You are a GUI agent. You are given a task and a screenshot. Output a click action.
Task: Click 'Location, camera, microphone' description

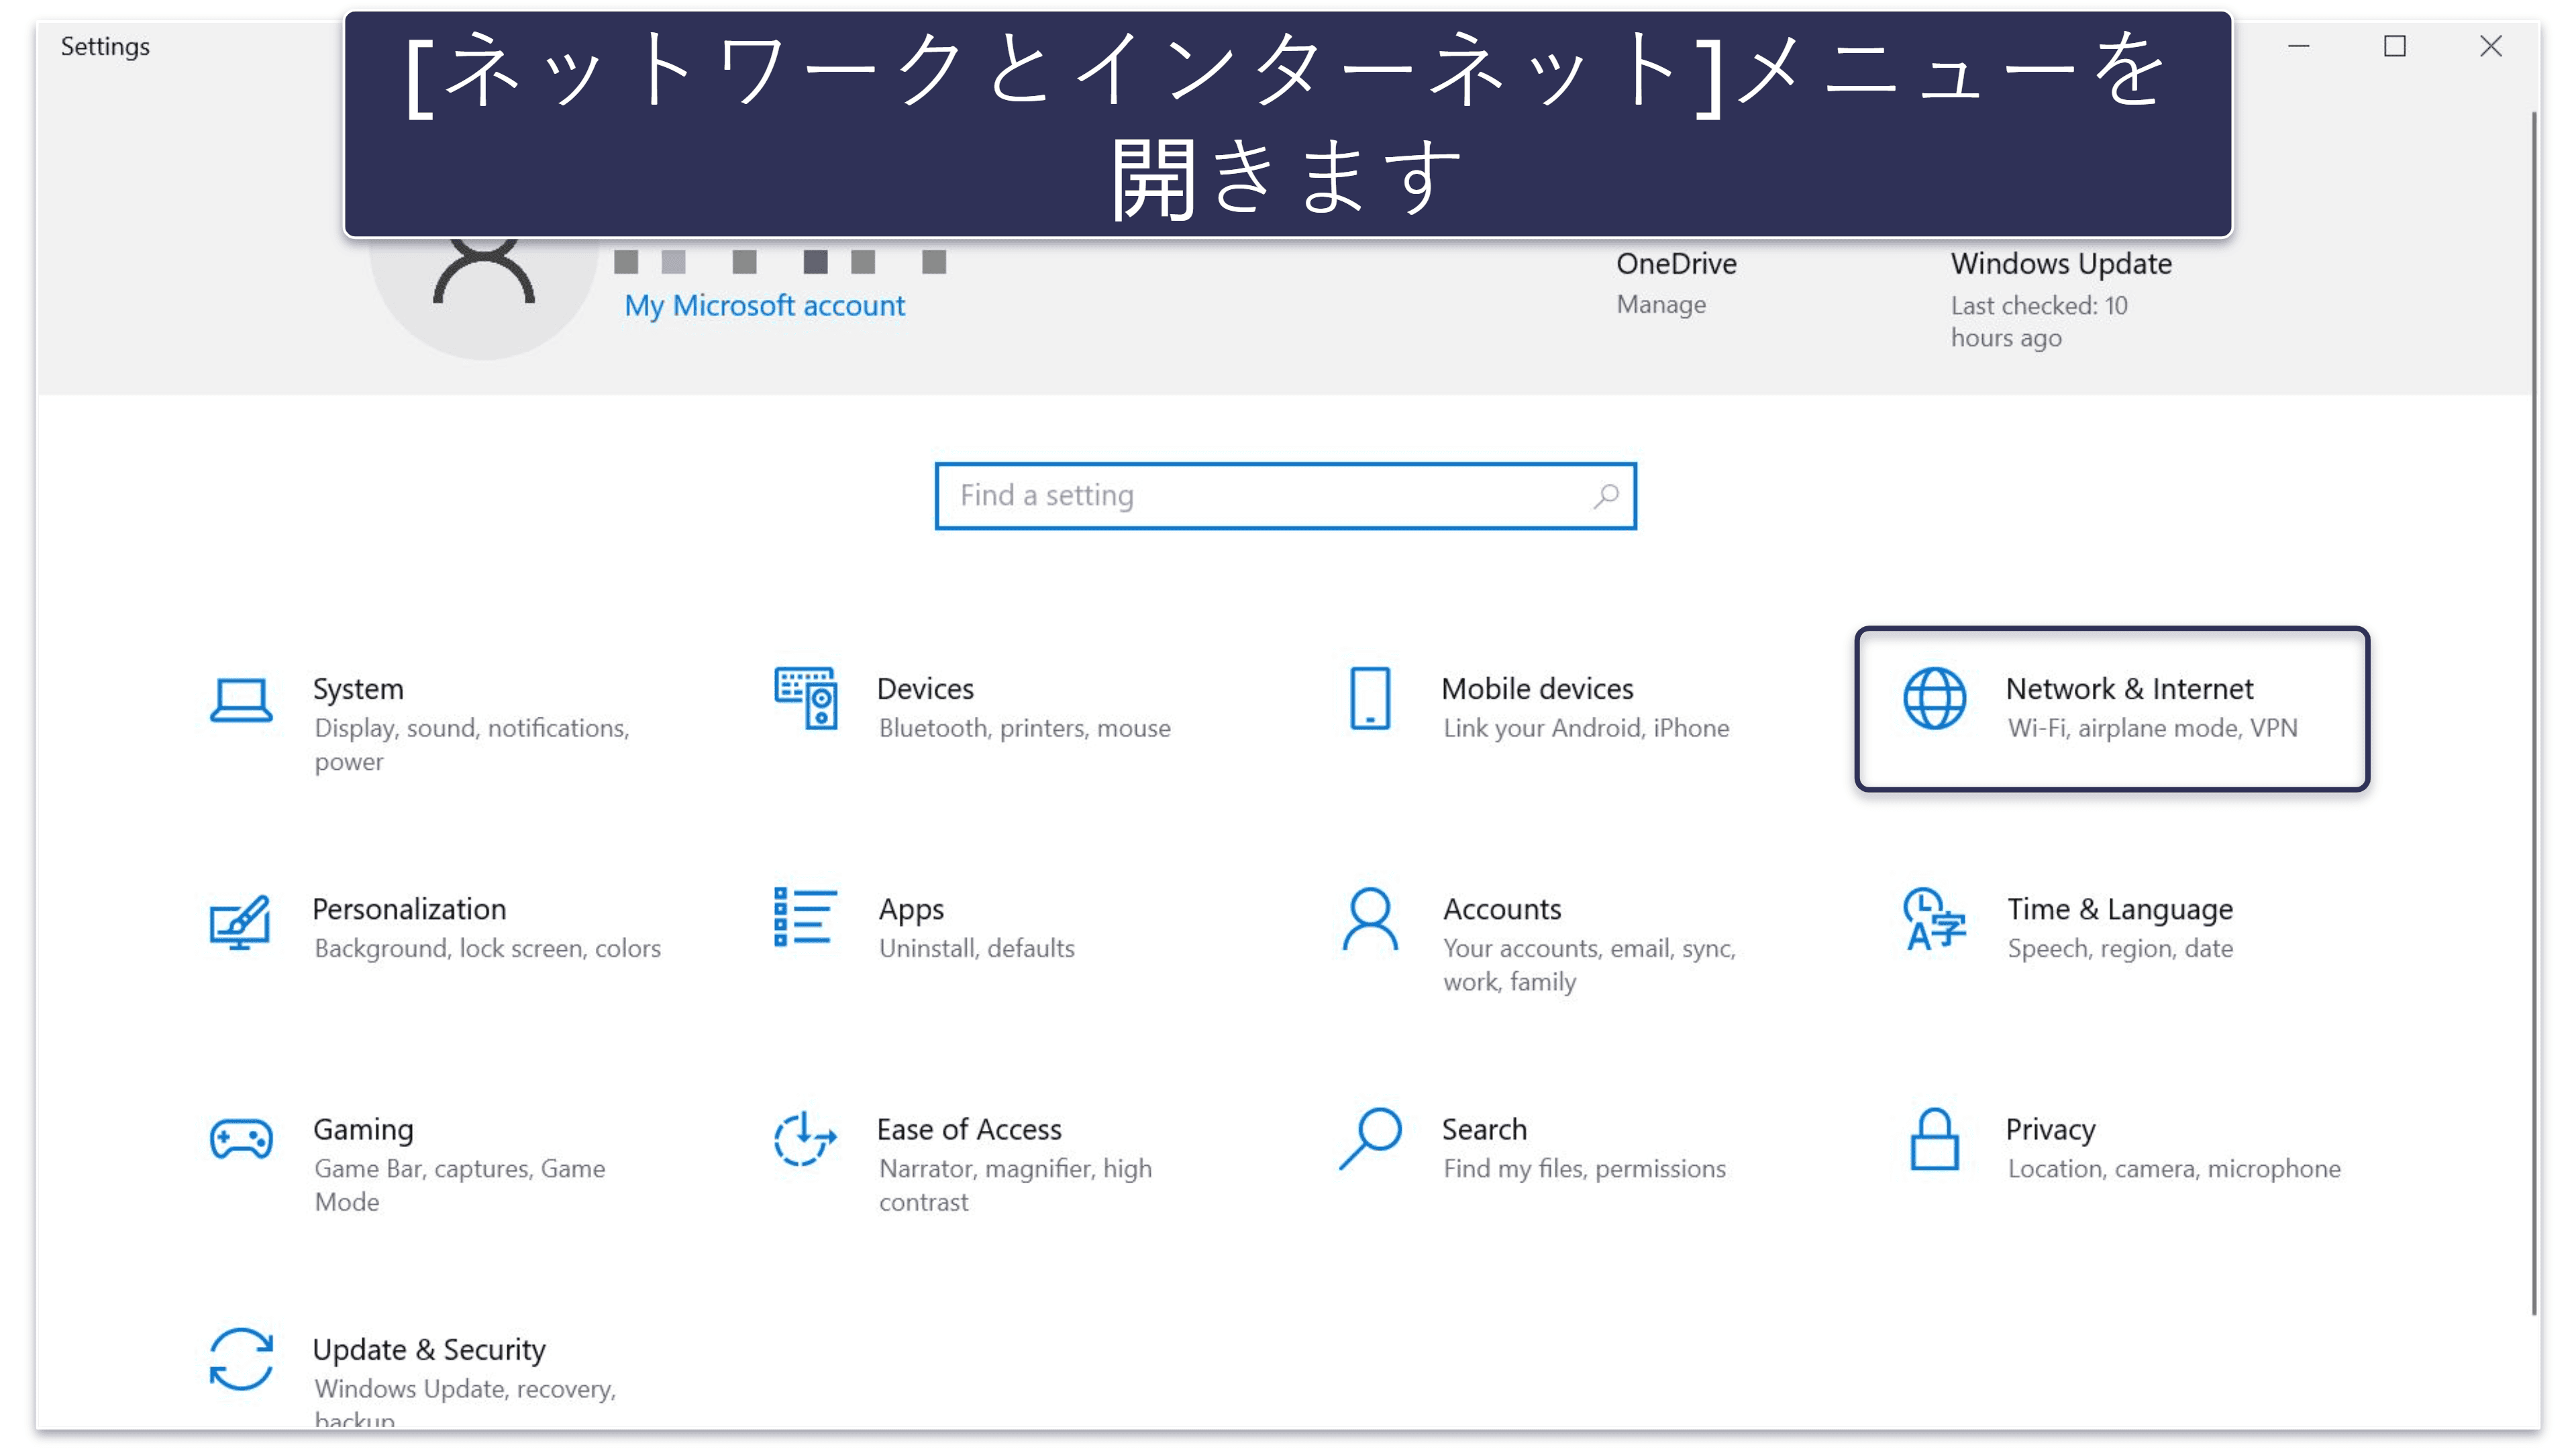(x=2174, y=1169)
